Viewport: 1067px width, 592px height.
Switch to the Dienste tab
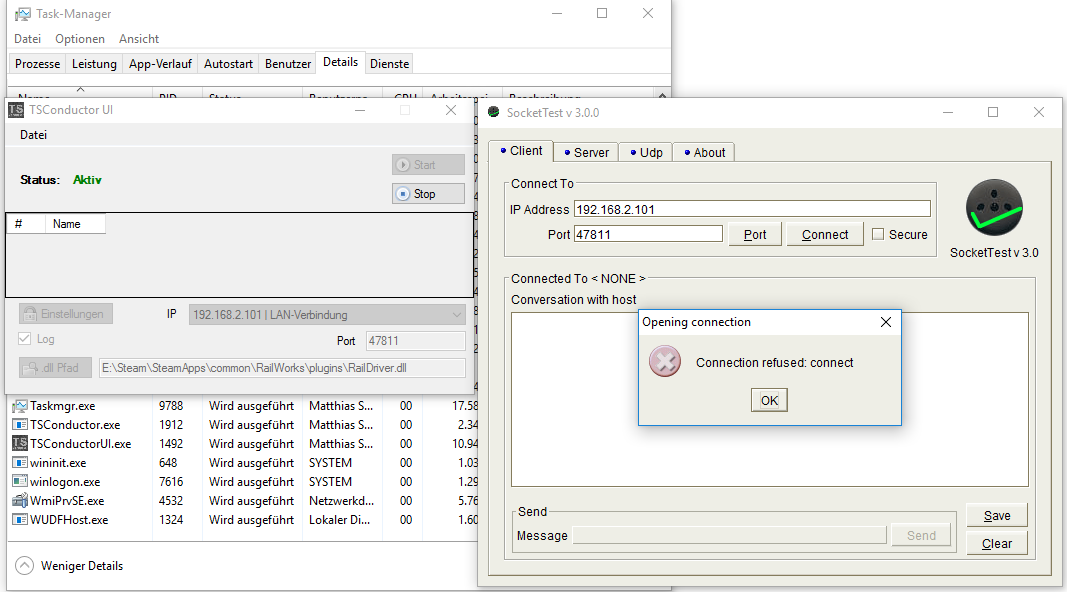pyautogui.click(x=389, y=63)
